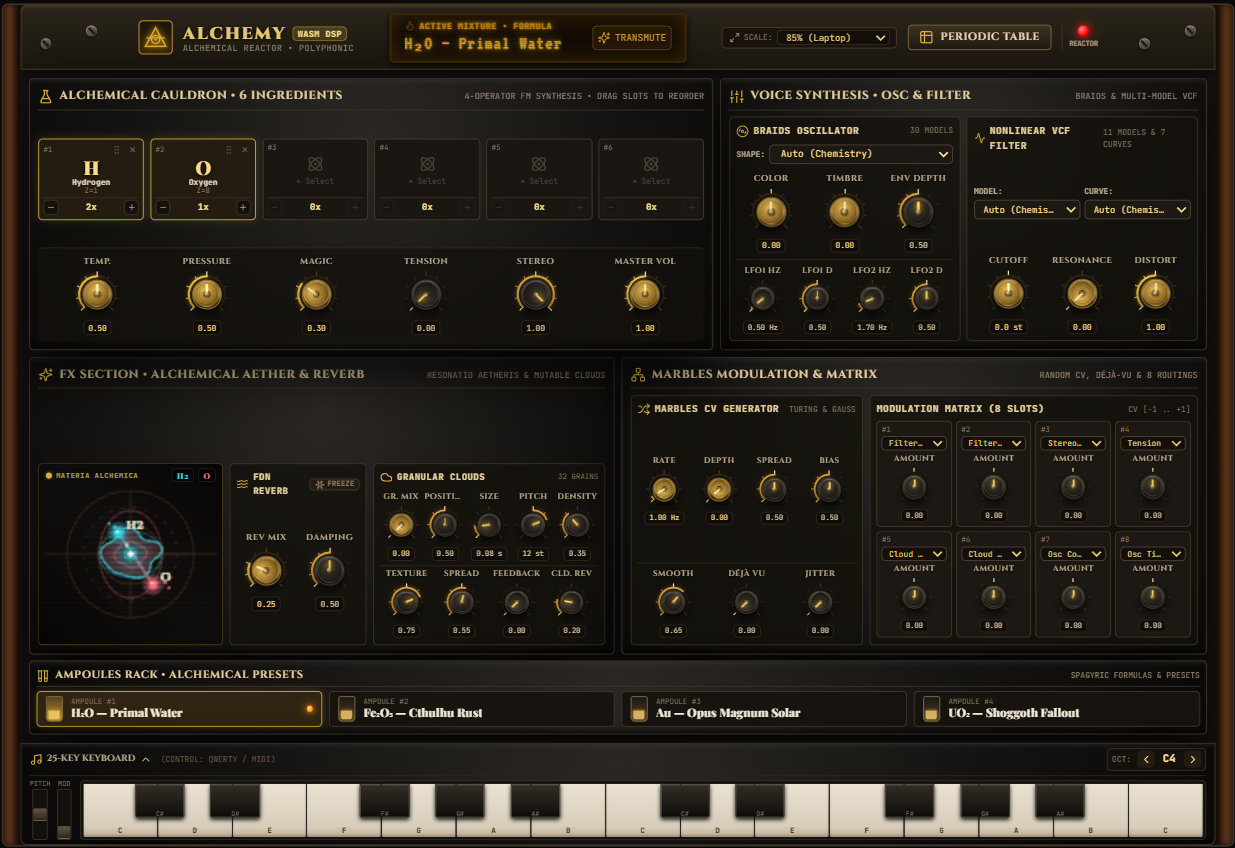Decrease Oxygen count with minus button
This screenshot has height=848, width=1235.
[163, 207]
